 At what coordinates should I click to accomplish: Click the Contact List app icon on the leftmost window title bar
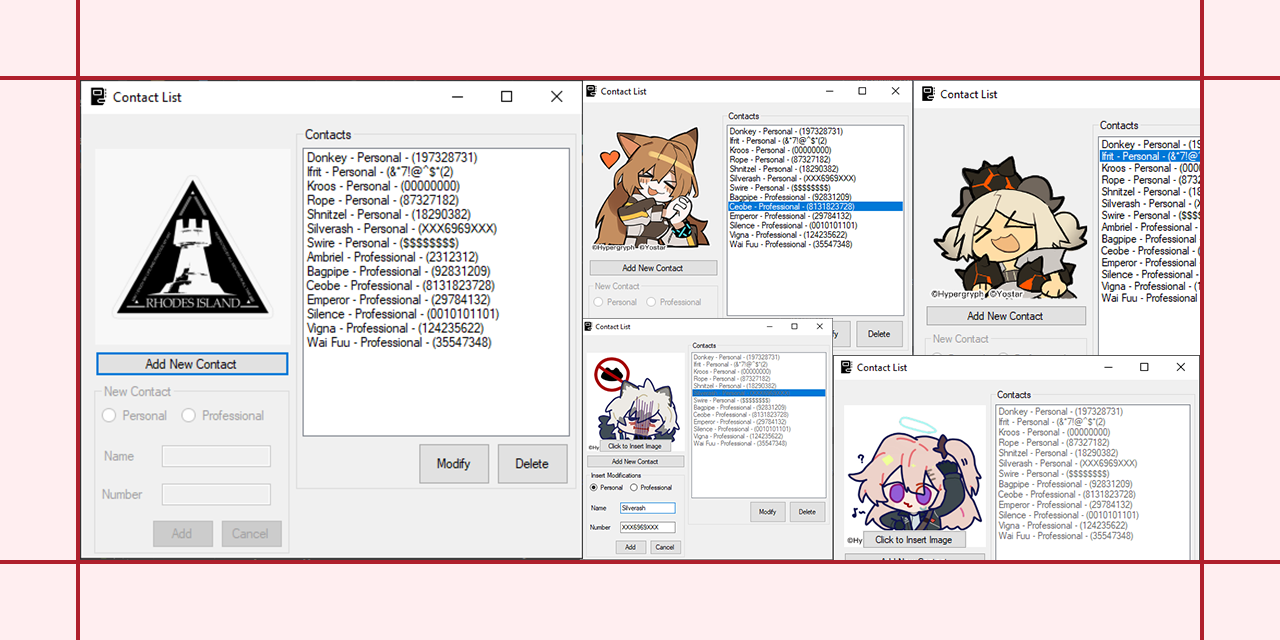tap(98, 96)
